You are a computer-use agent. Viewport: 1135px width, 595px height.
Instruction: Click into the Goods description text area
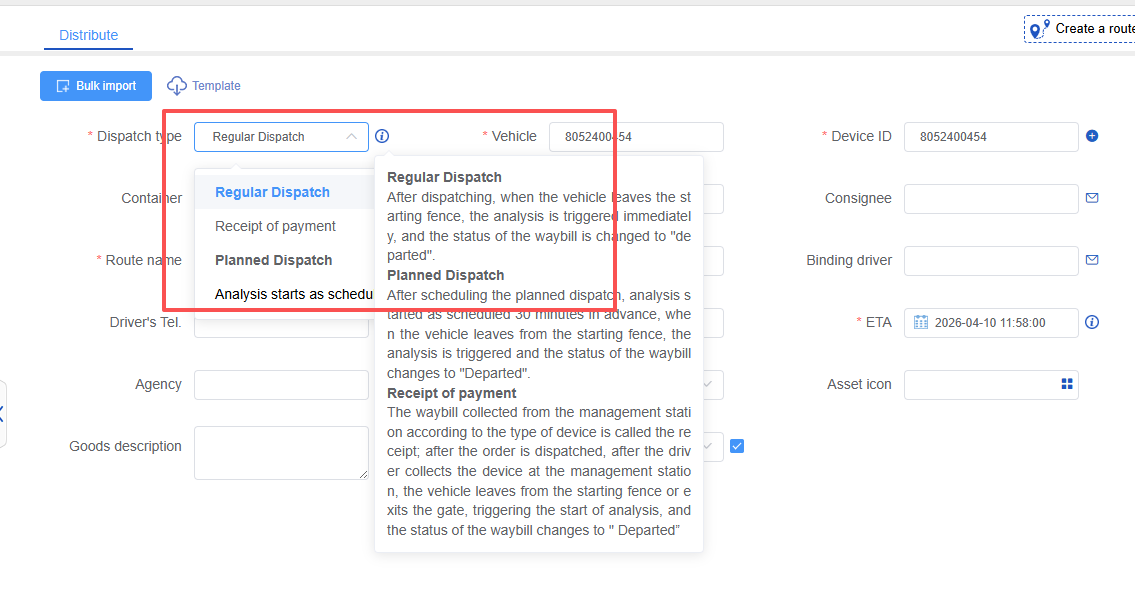pos(281,453)
